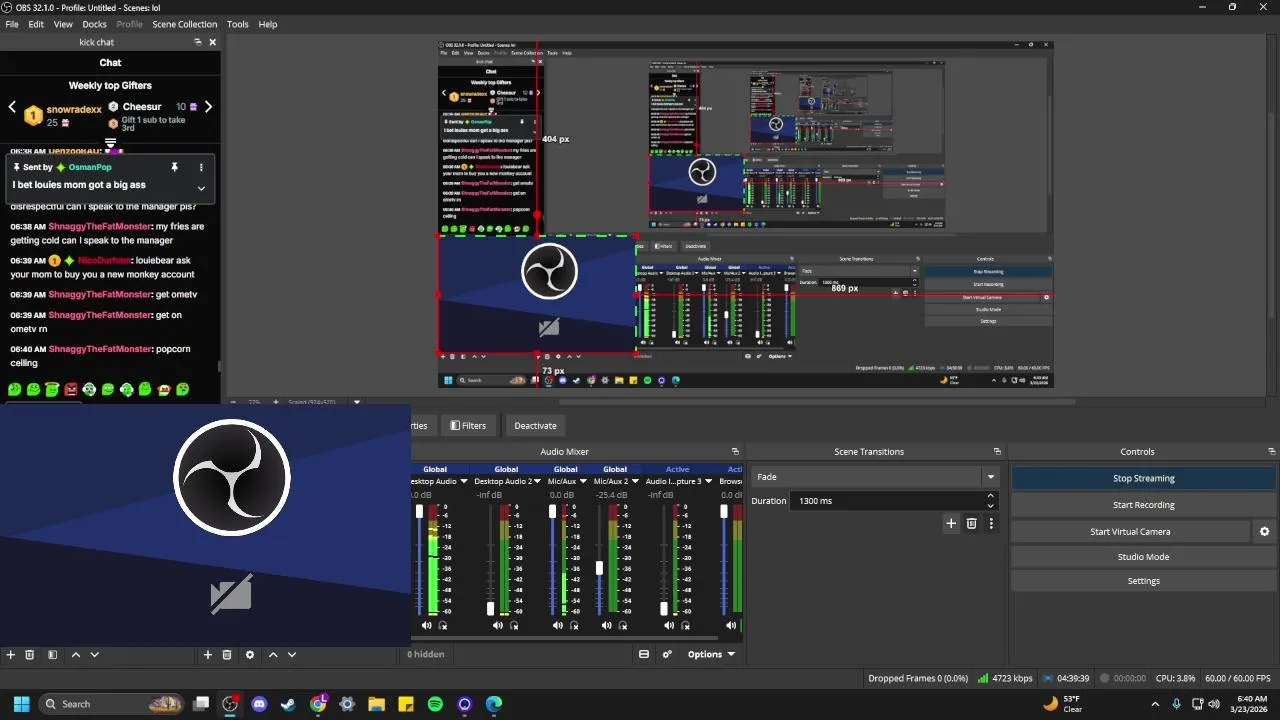
Task: Open virtual camera settings gear
Action: (1264, 532)
